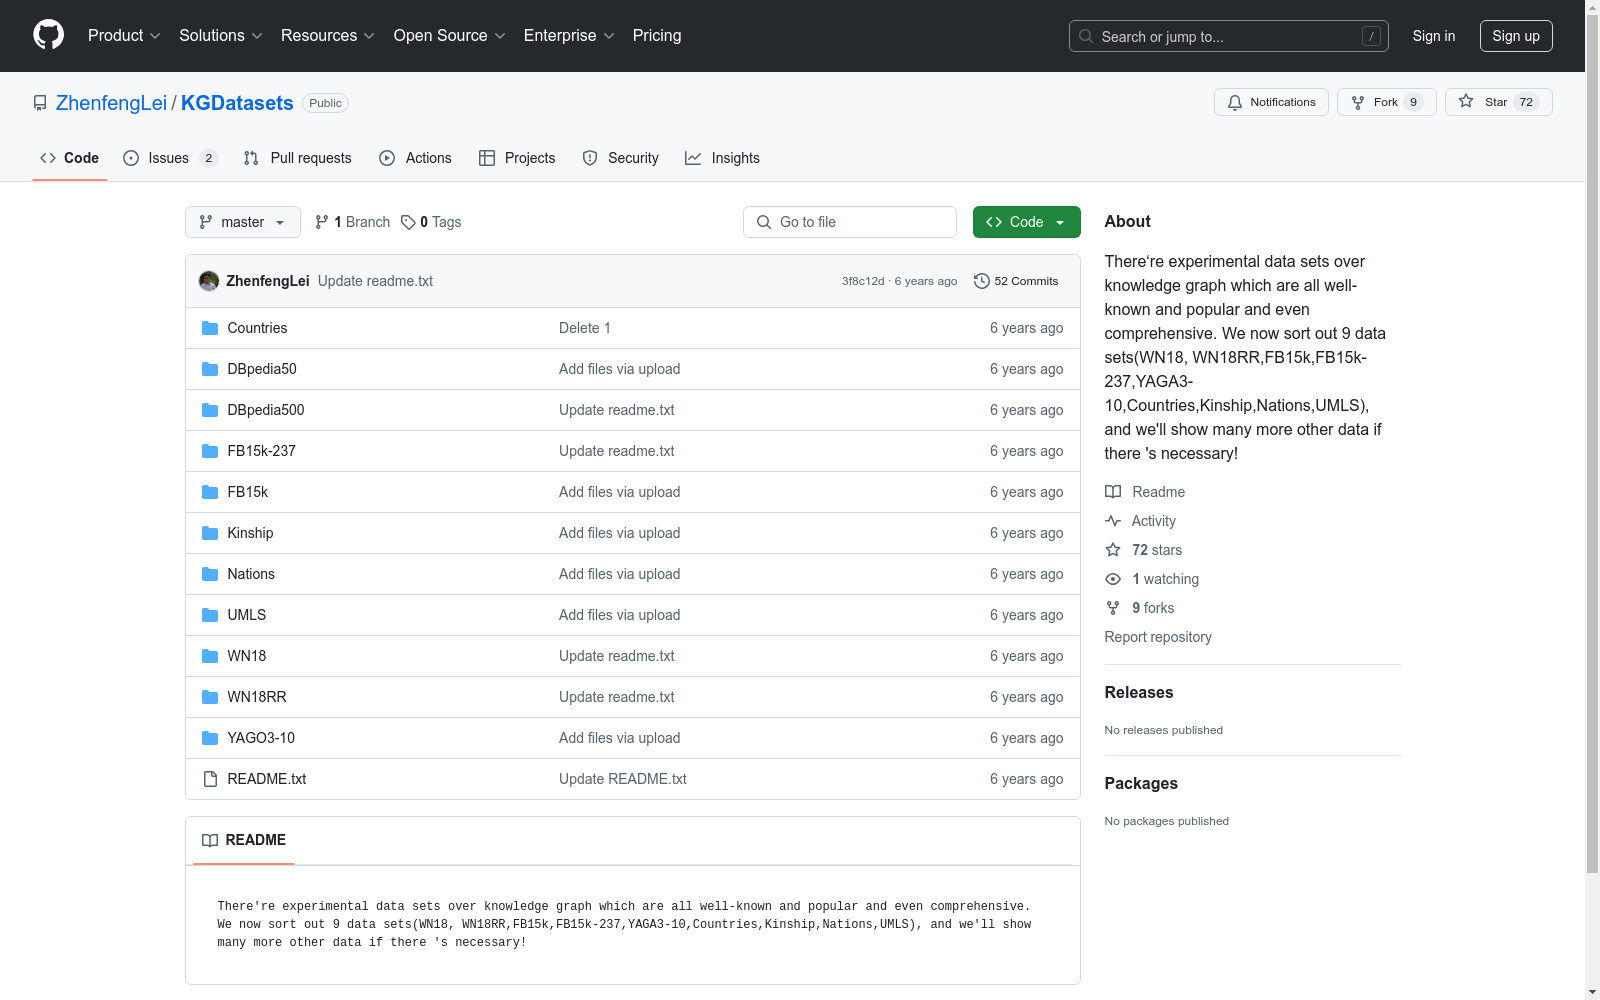
Task: Open the WN18 folder name
Action: (247, 656)
